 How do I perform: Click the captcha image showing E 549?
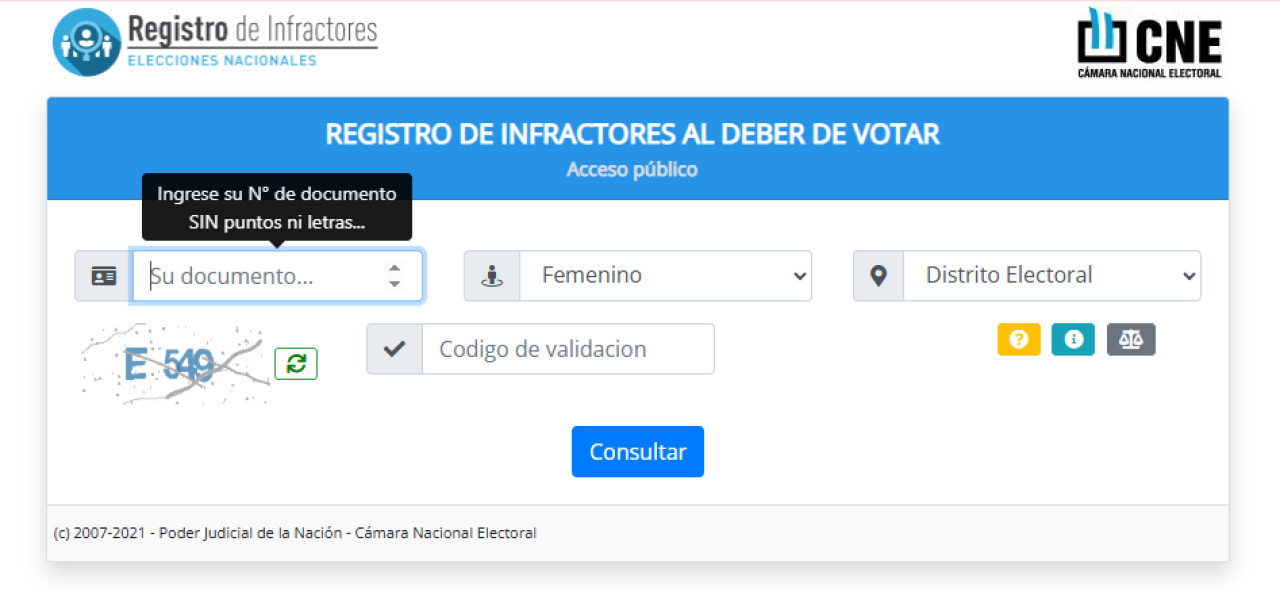(x=175, y=363)
